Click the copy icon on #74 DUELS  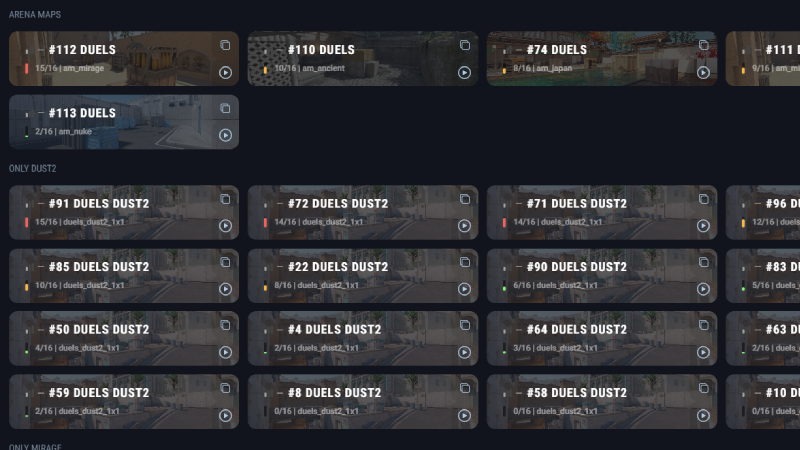tap(704, 45)
